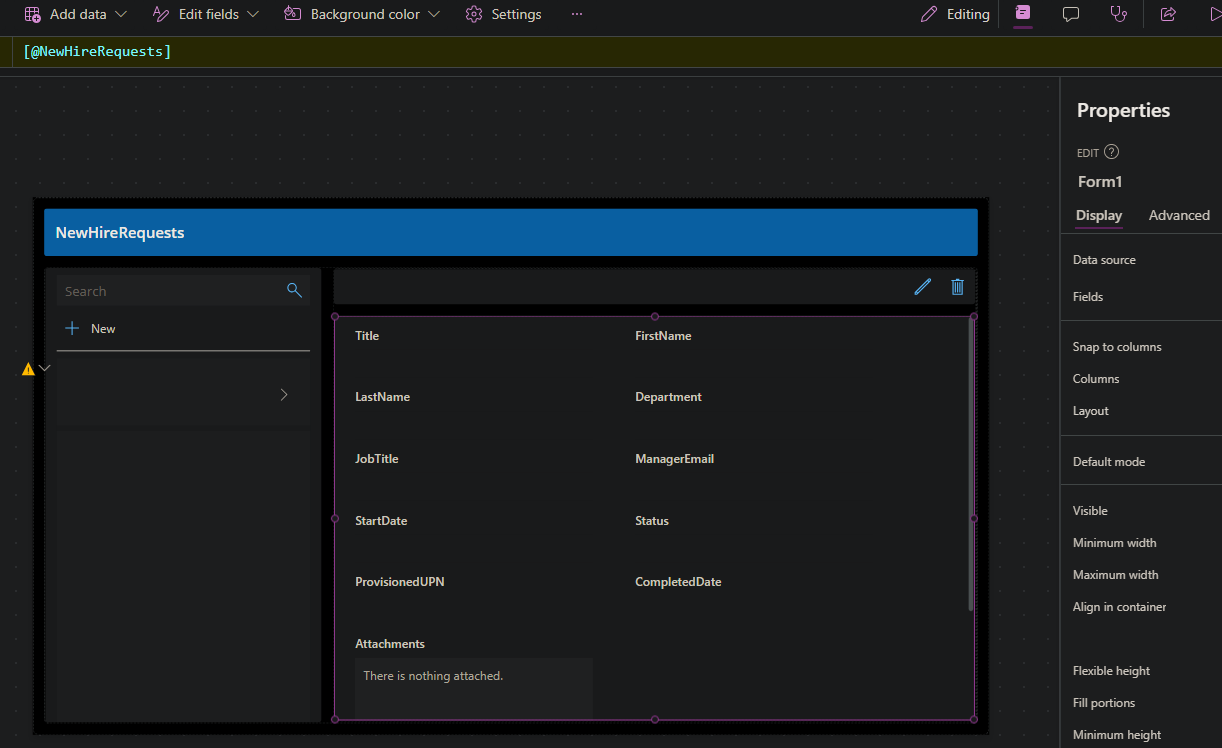Click the Preview app play icon
Viewport: 1222px width, 748px height.
[x=1215, y=15]
